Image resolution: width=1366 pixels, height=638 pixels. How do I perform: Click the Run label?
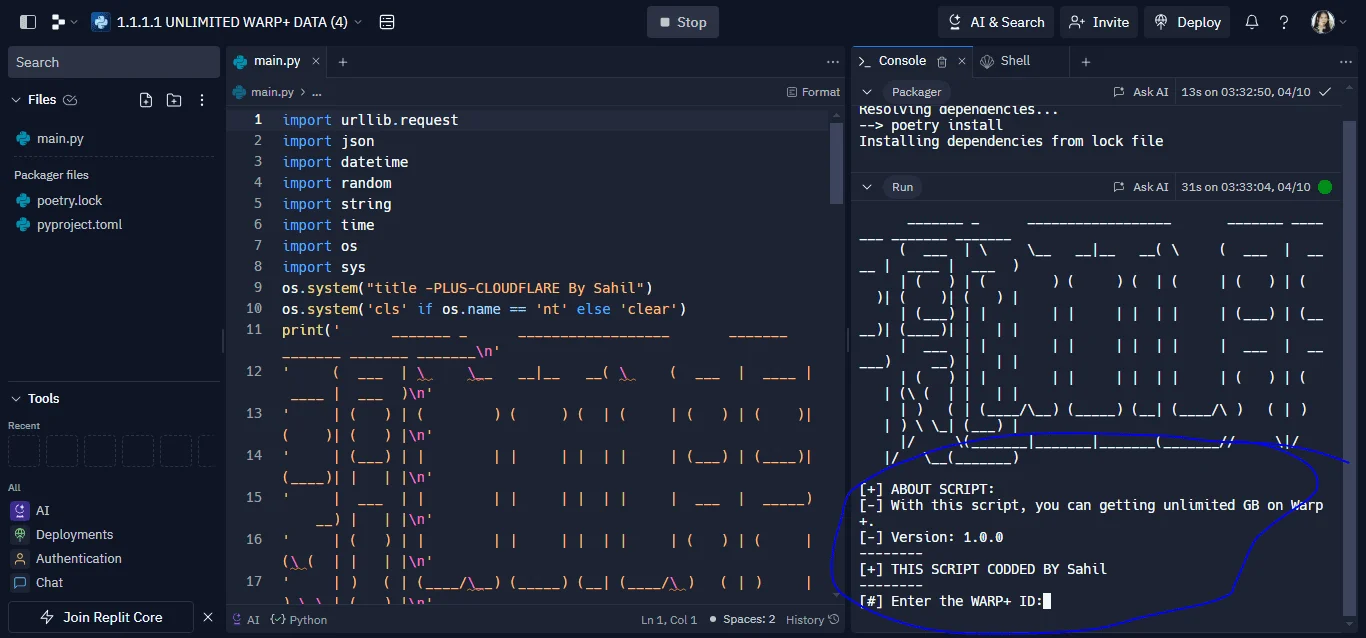click(x=902, y=187)
